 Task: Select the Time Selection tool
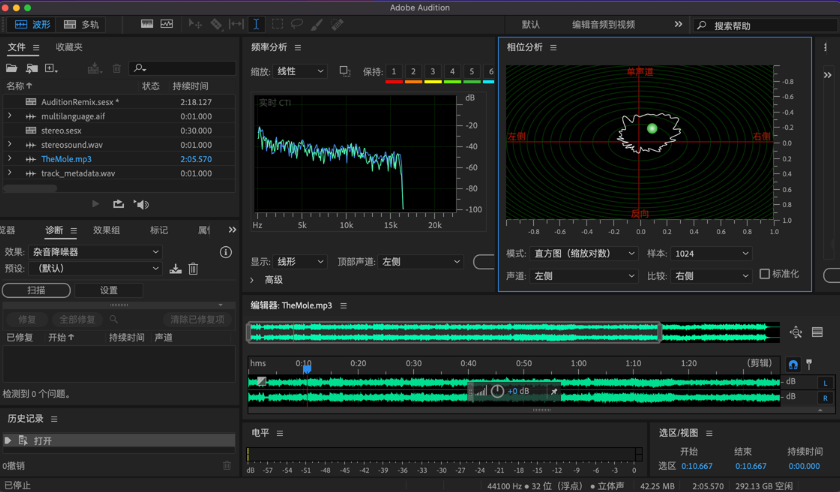tap(256, 24)
